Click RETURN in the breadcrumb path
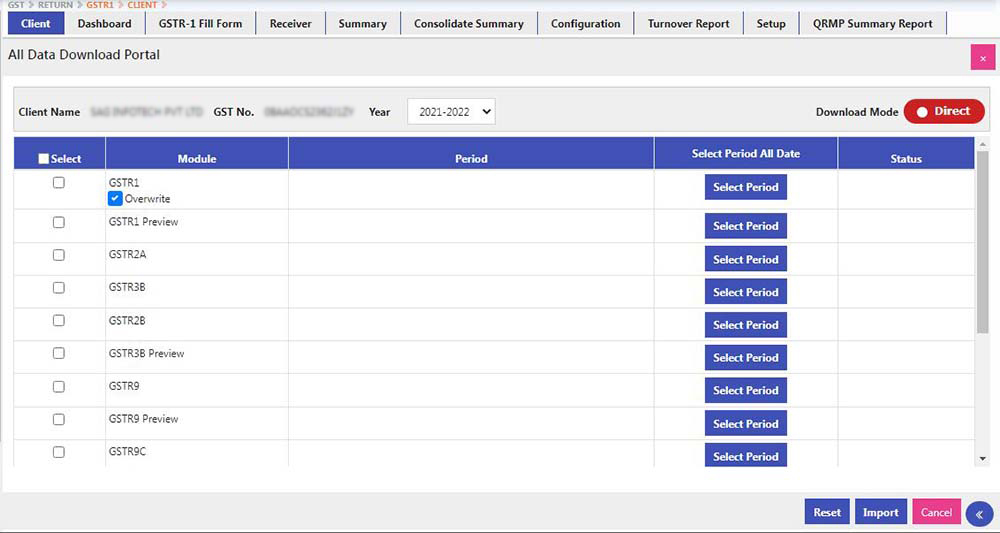Viewport: 1000px width, 533px height. click(54, 5)
